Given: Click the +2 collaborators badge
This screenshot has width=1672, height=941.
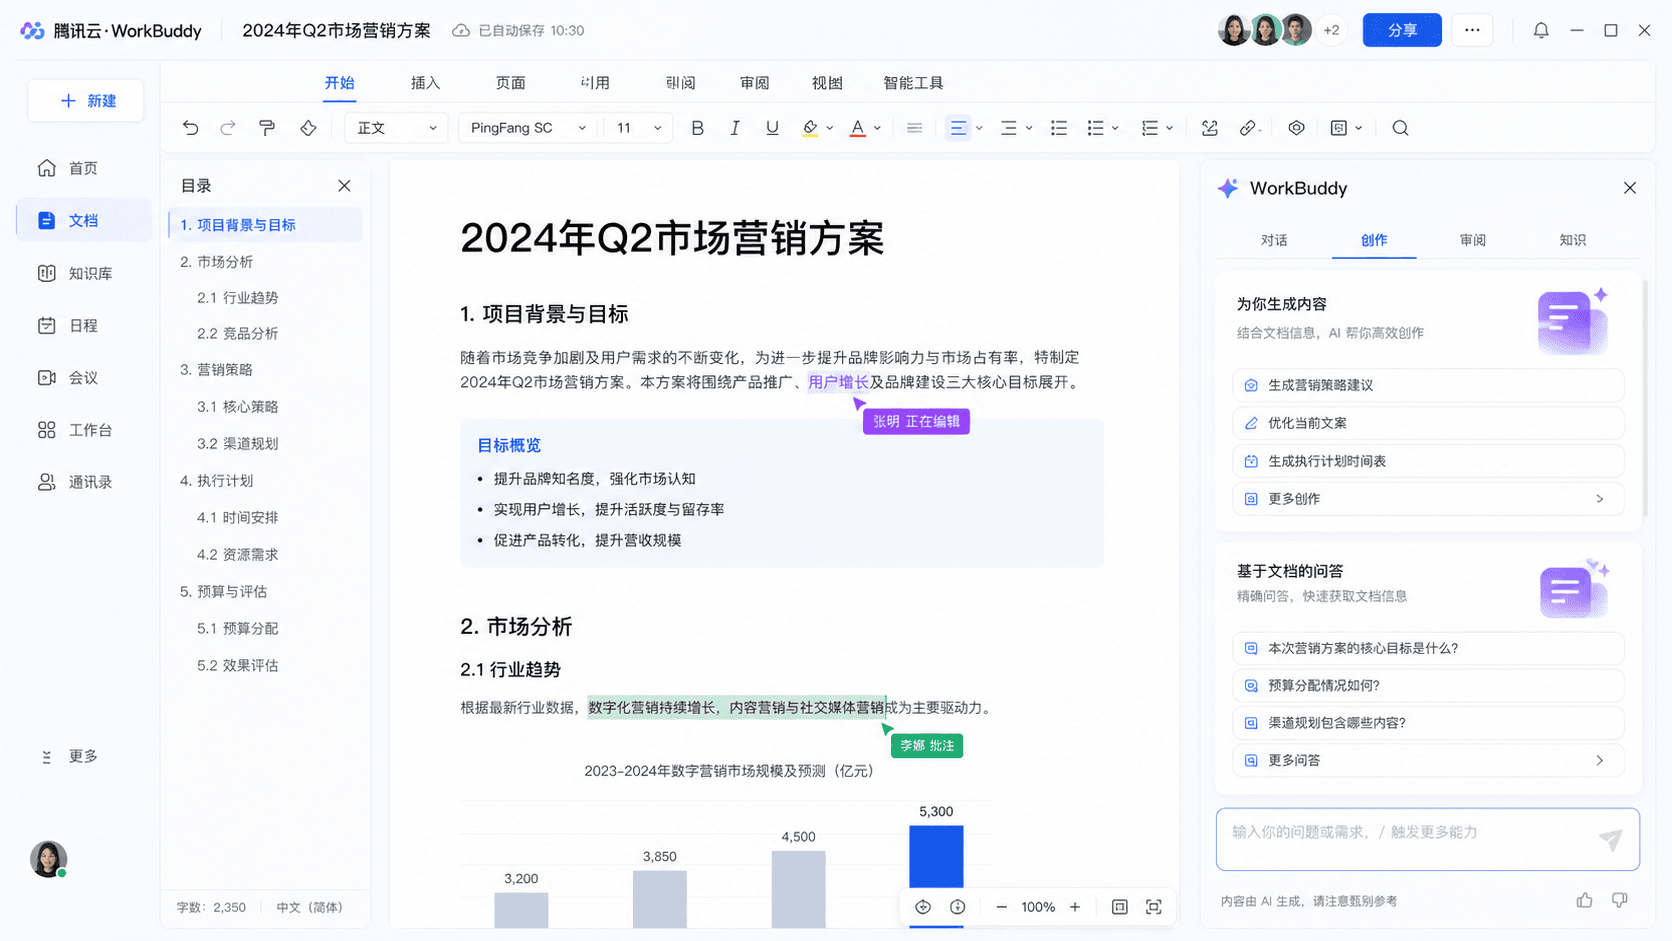Looking at the screenshot, I should [1331, 30].
